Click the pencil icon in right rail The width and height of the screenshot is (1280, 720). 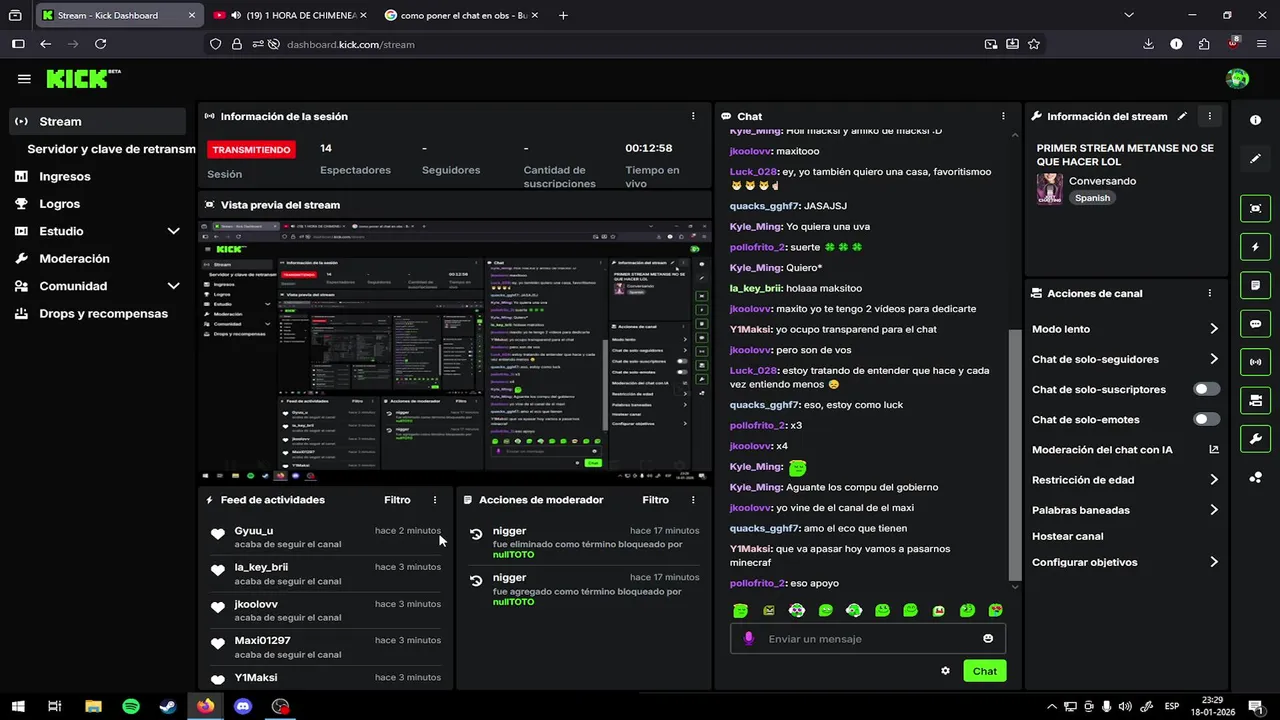pos(1255,158)
